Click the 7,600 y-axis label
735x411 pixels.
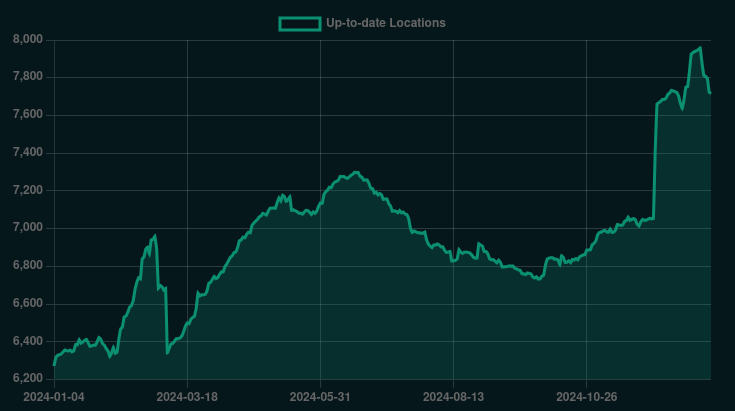point(28,115)
